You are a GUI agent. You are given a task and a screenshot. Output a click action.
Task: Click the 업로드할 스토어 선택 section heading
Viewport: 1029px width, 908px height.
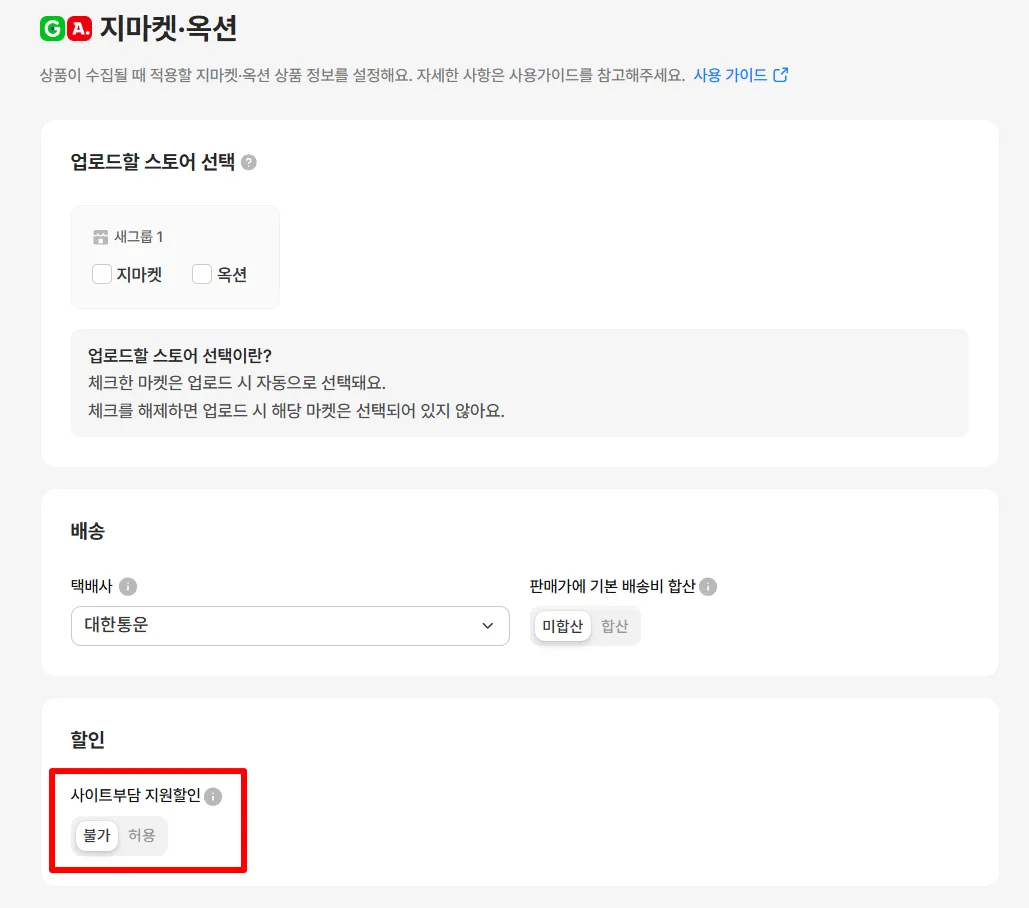click(152, 161)
